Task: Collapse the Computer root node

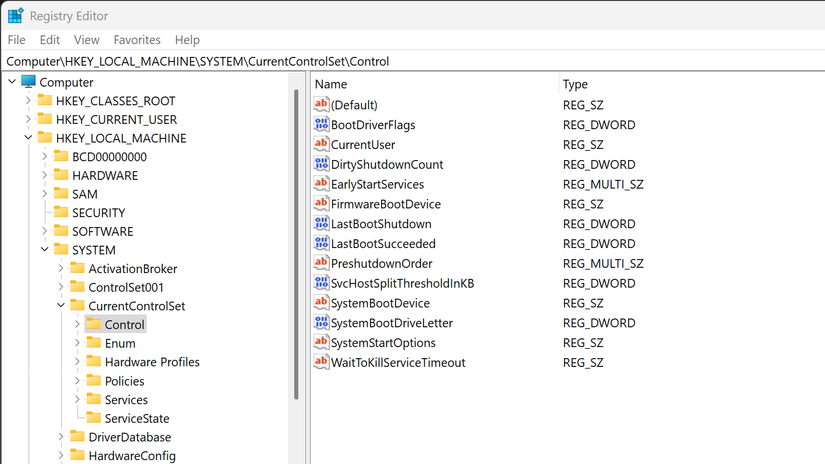Action: pyautogui.click(x=12, y=82)
